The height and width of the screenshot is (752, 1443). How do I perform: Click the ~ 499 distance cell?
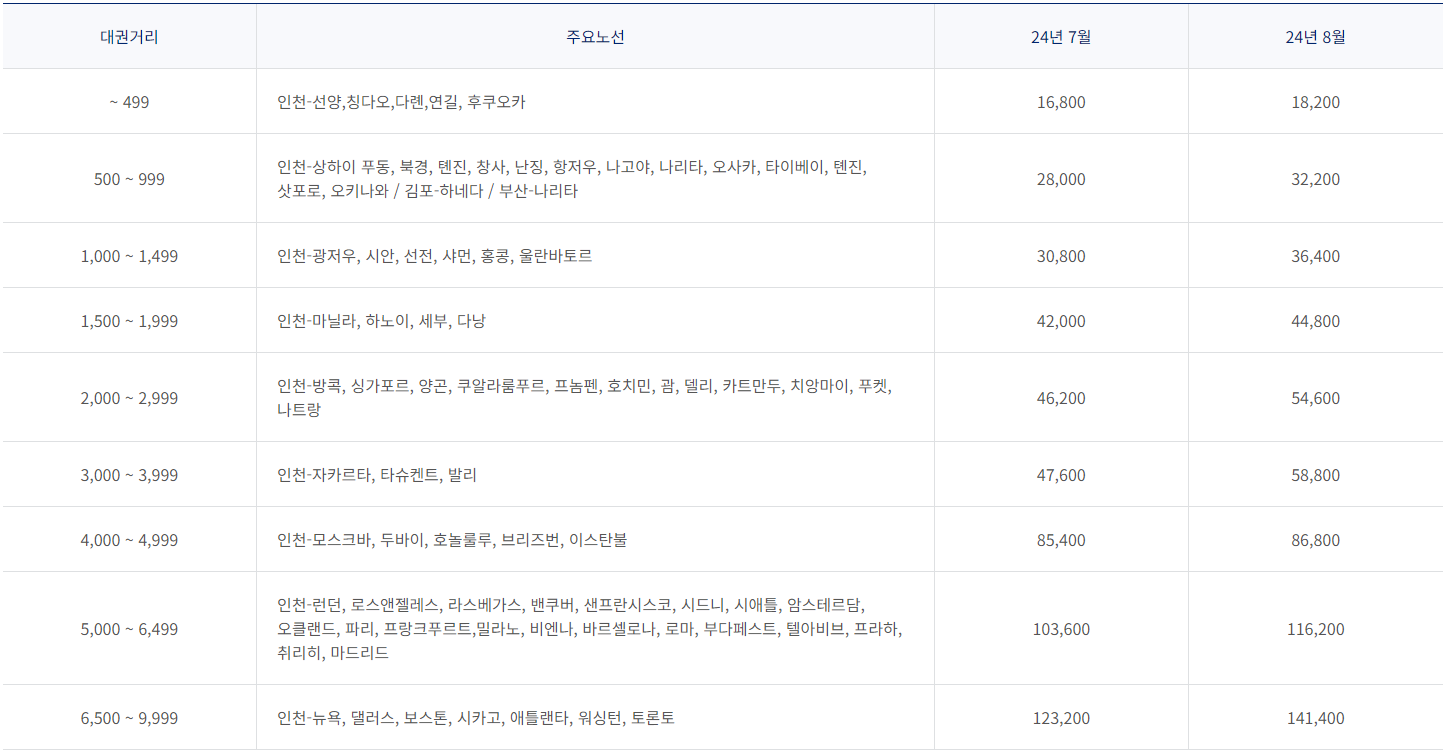pos(128,101)
